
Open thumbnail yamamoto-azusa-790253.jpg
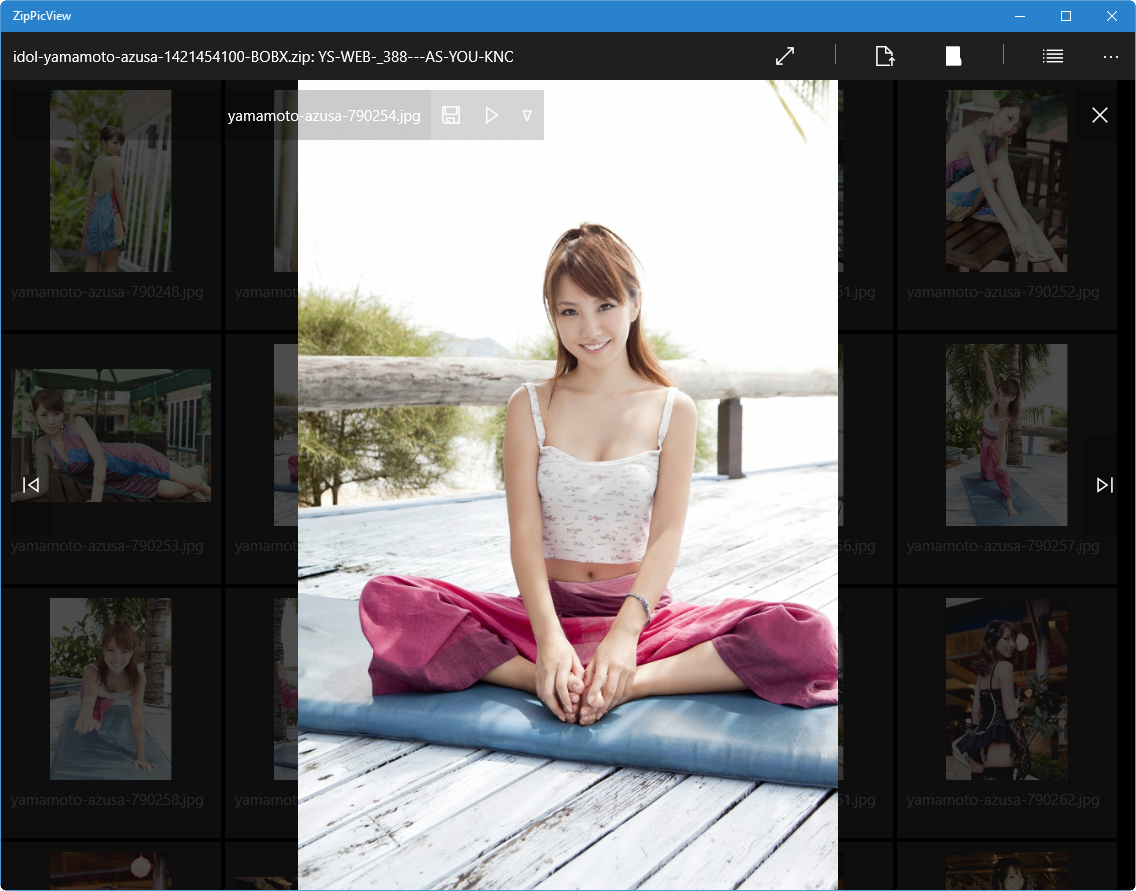coord(111,435)
